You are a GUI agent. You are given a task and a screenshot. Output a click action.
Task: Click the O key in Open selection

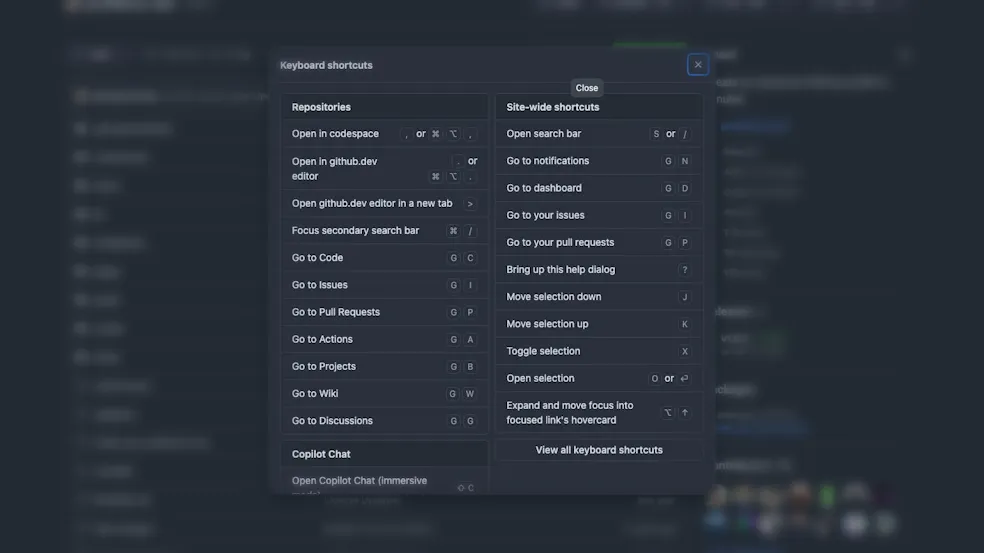coord(655,379)
